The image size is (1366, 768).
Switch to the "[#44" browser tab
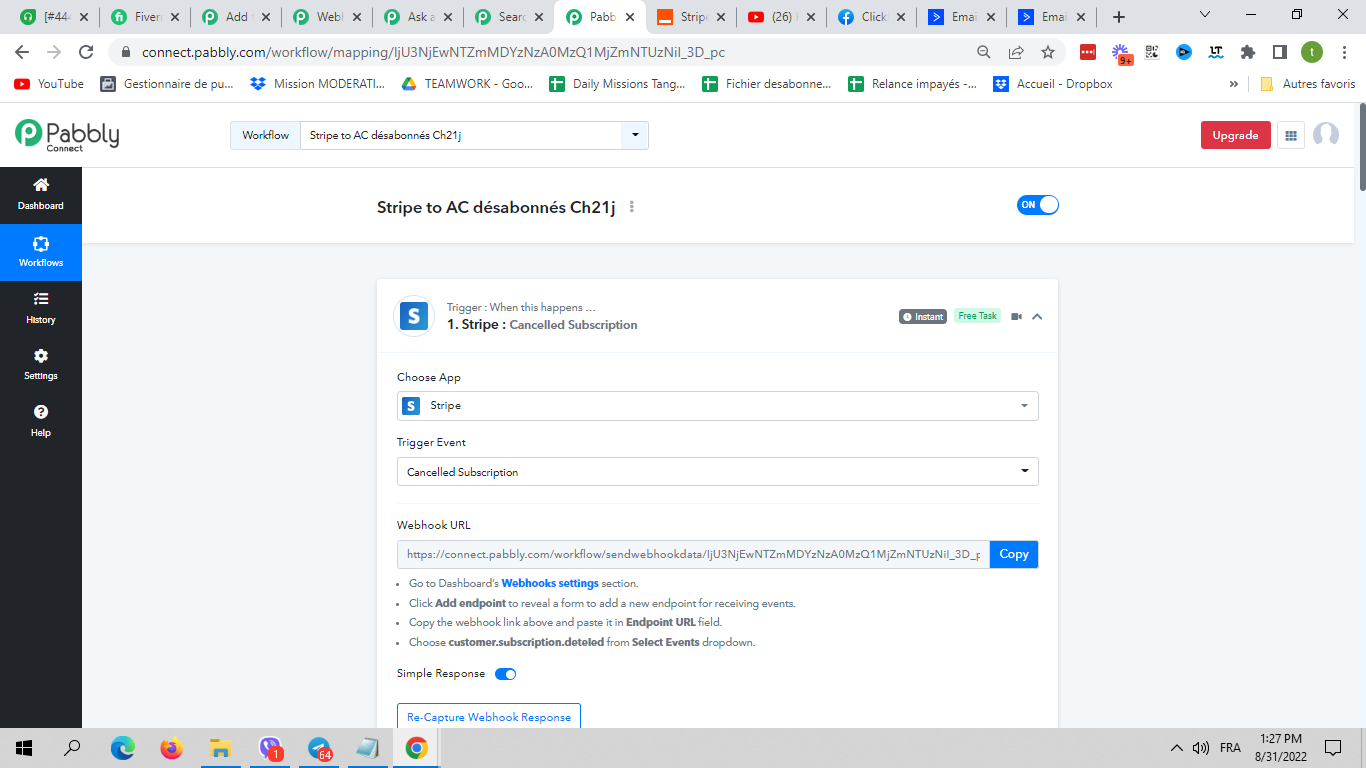pyautogui.click(x=52, y=17)
